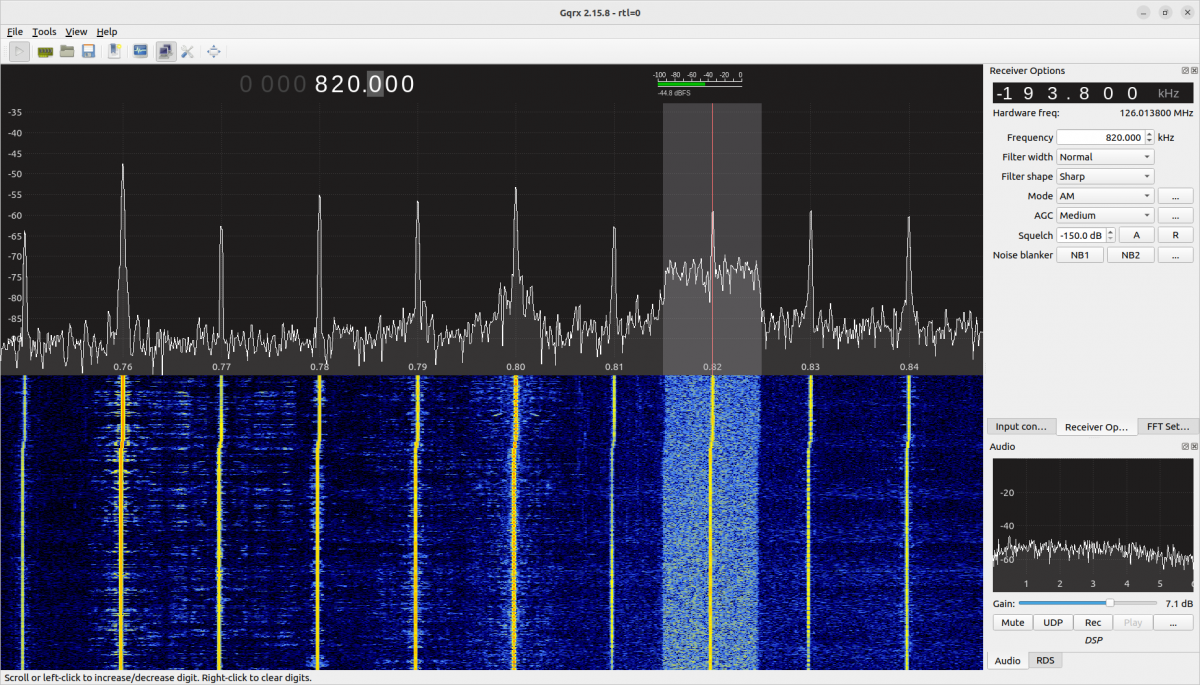
Task: Click the Rec audio button
Action: coord(1093,622)
